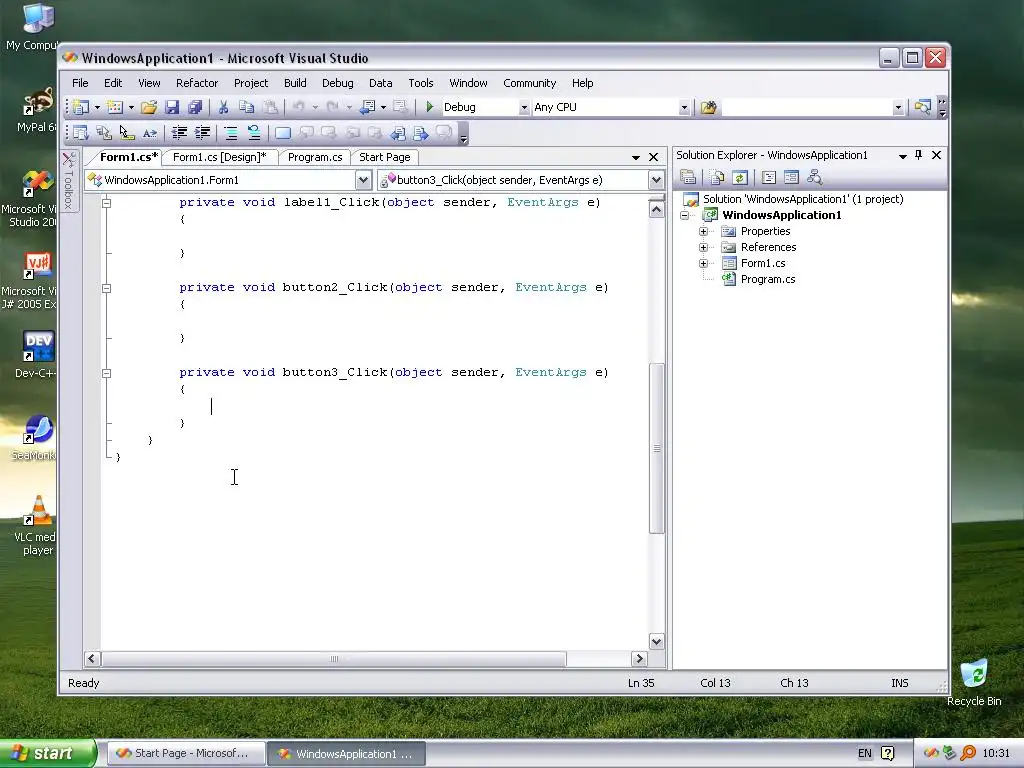Click the EN language indicator in taskbar
Viewport: 1024px width, 768px height.
865,754
